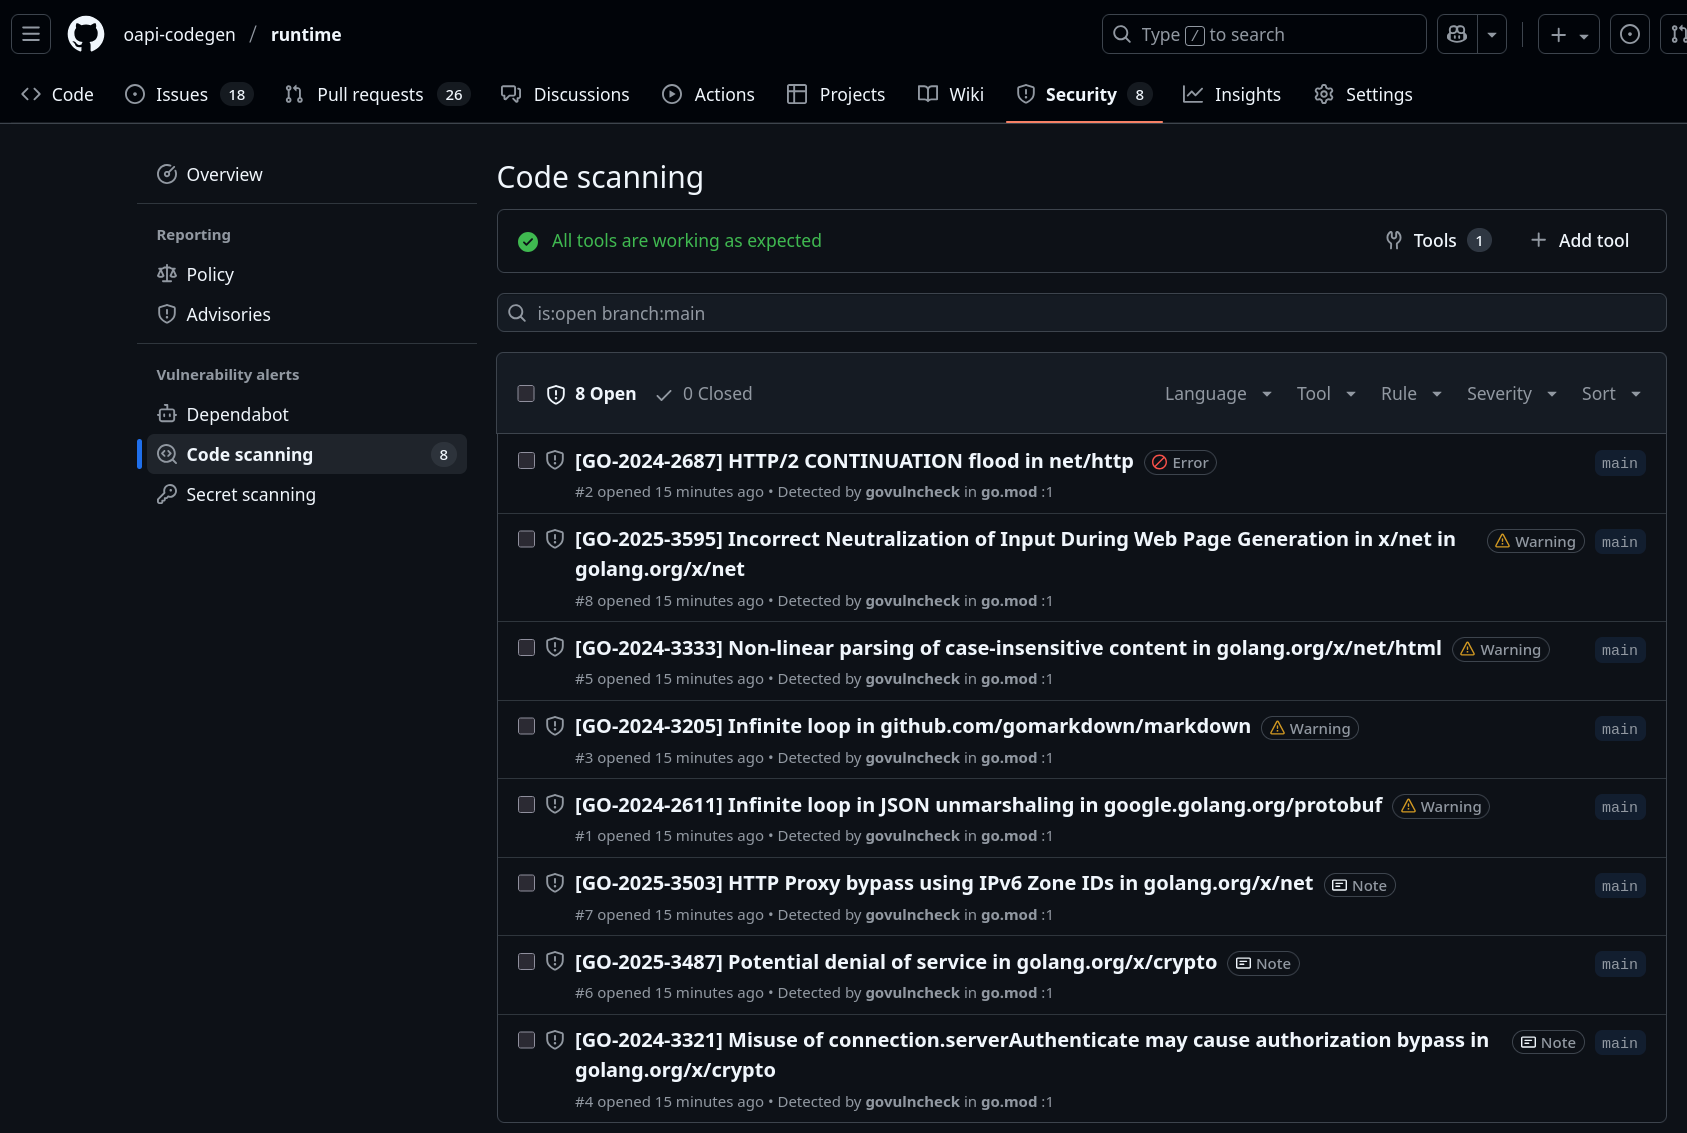Check the GO-2024-3333 alert checkbox

coord(526,648)
